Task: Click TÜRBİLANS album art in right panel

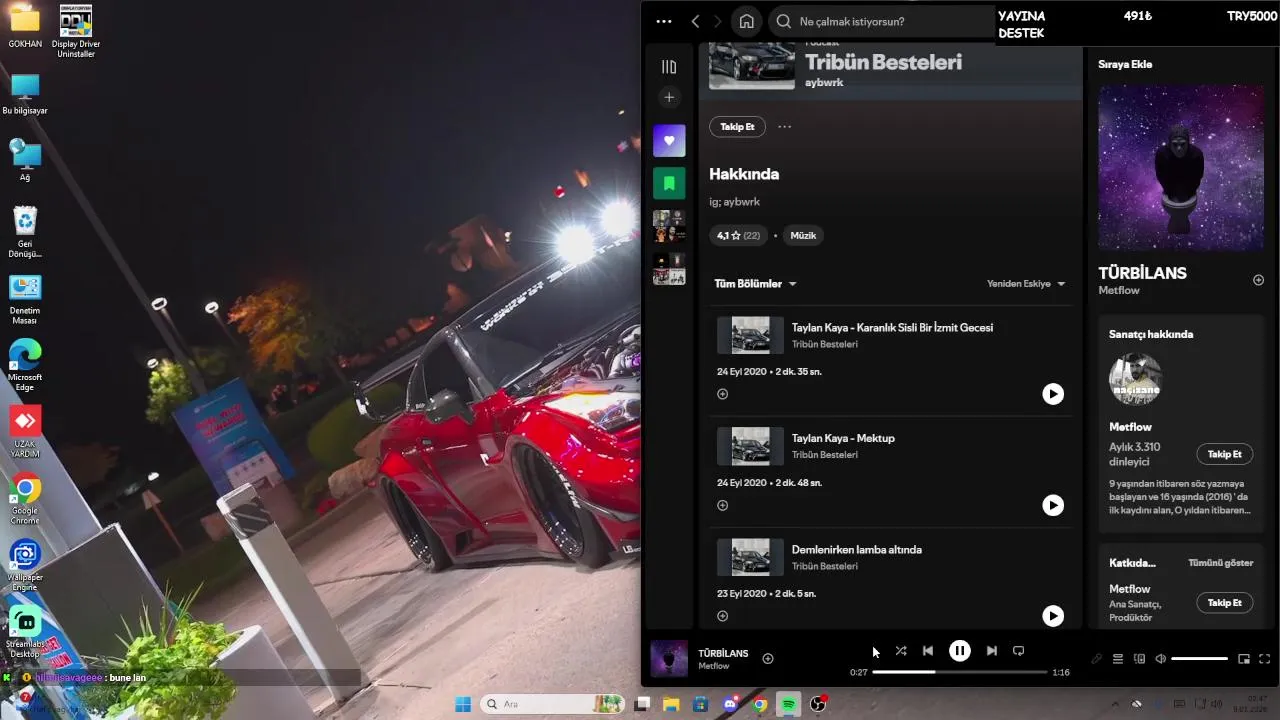Action: [x=1181, y=167]
